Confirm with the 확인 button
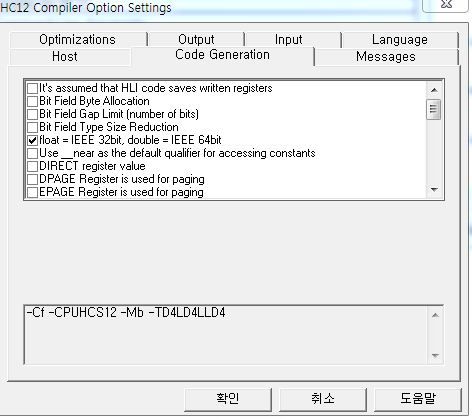 [228, 399]
